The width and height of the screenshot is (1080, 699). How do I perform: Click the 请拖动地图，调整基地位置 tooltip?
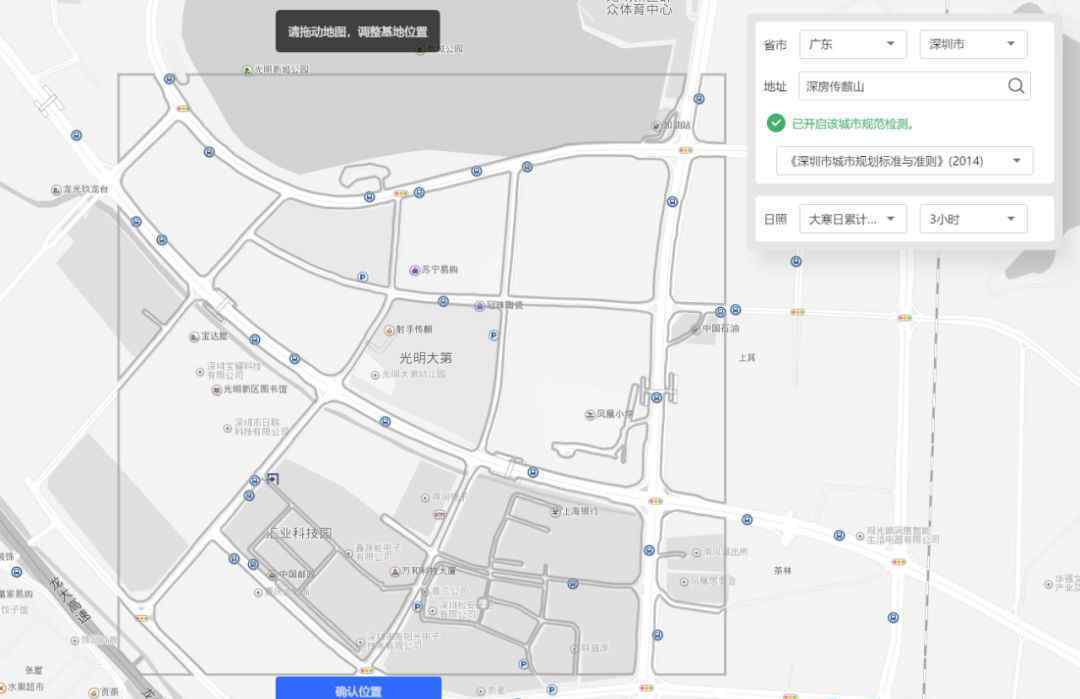(357, 31)
